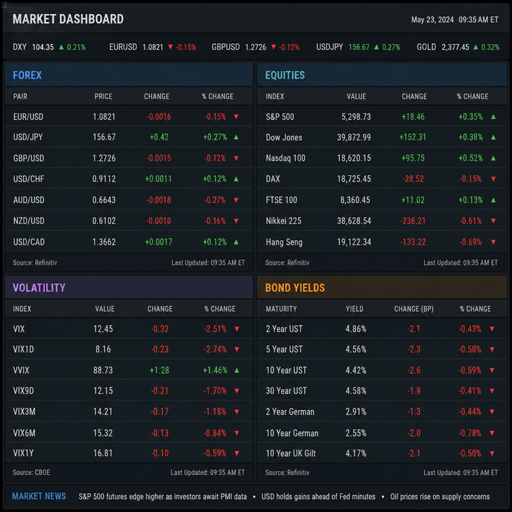Click GOLD price 2,377.45 in ticker
The image size is (512, 512).
coord(455,47)
